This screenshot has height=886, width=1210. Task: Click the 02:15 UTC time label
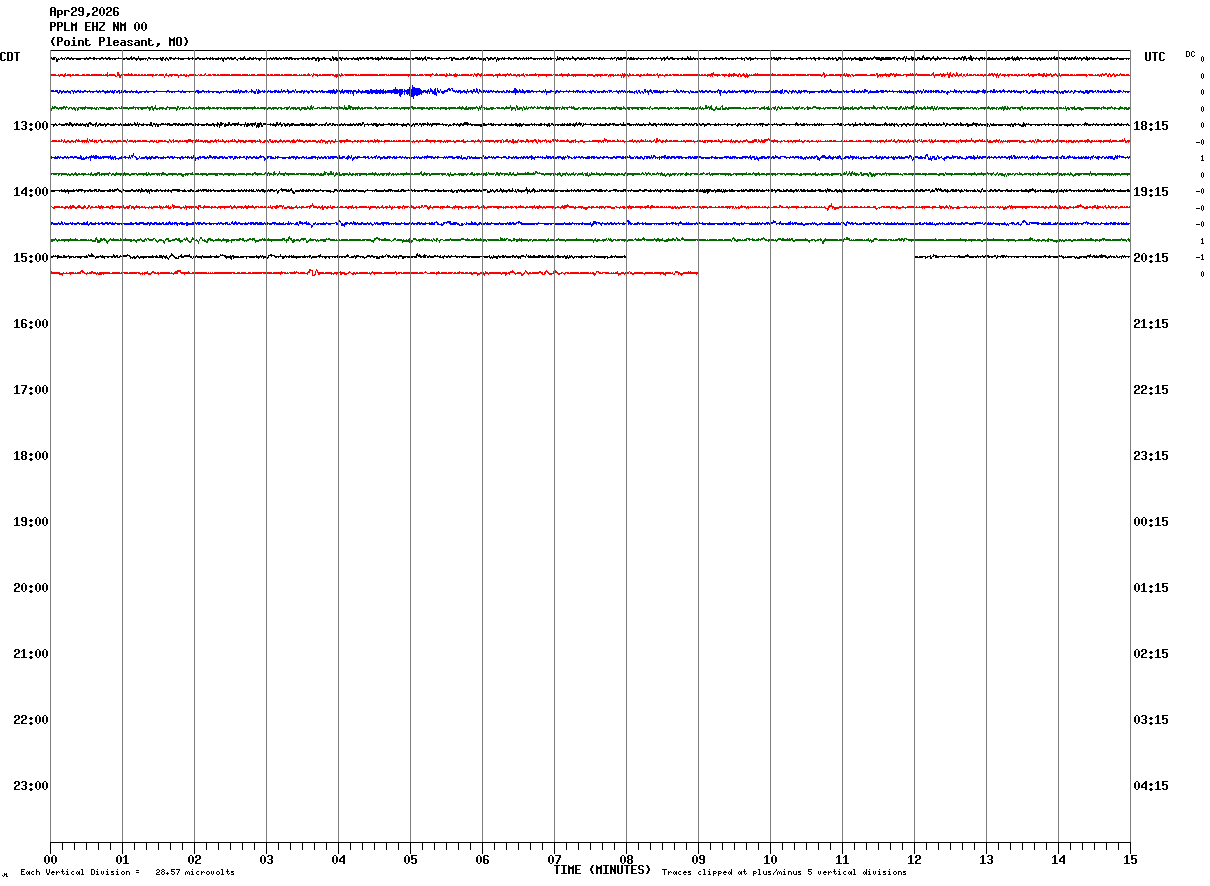pos(1151,653)
